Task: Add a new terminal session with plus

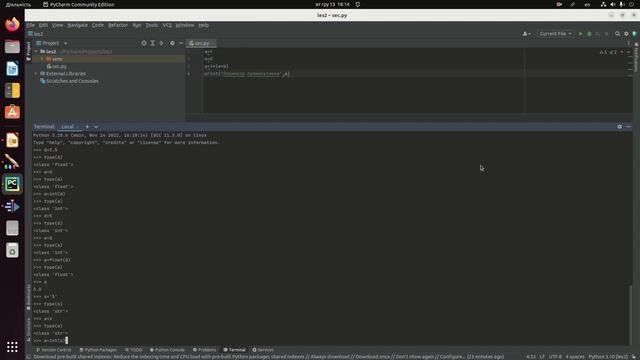Action: tap(87, 127)
